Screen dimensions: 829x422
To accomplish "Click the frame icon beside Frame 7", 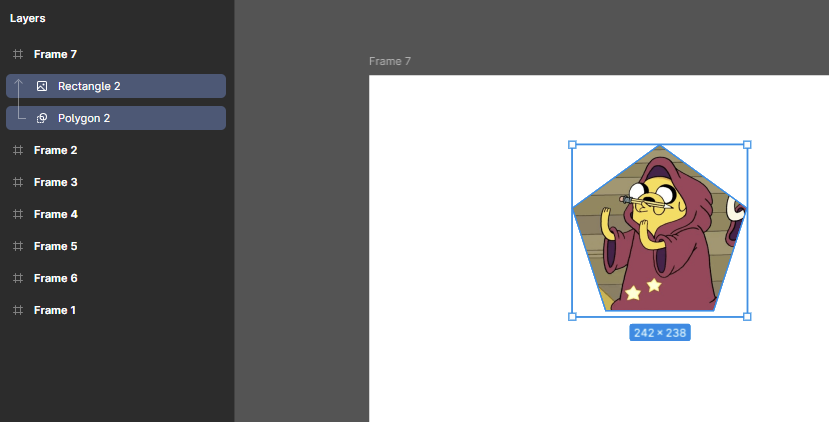I will [18, 54].
